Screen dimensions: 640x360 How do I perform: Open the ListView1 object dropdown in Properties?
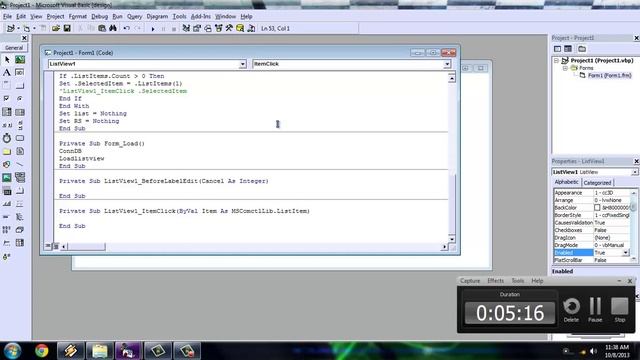pos(635,172)
